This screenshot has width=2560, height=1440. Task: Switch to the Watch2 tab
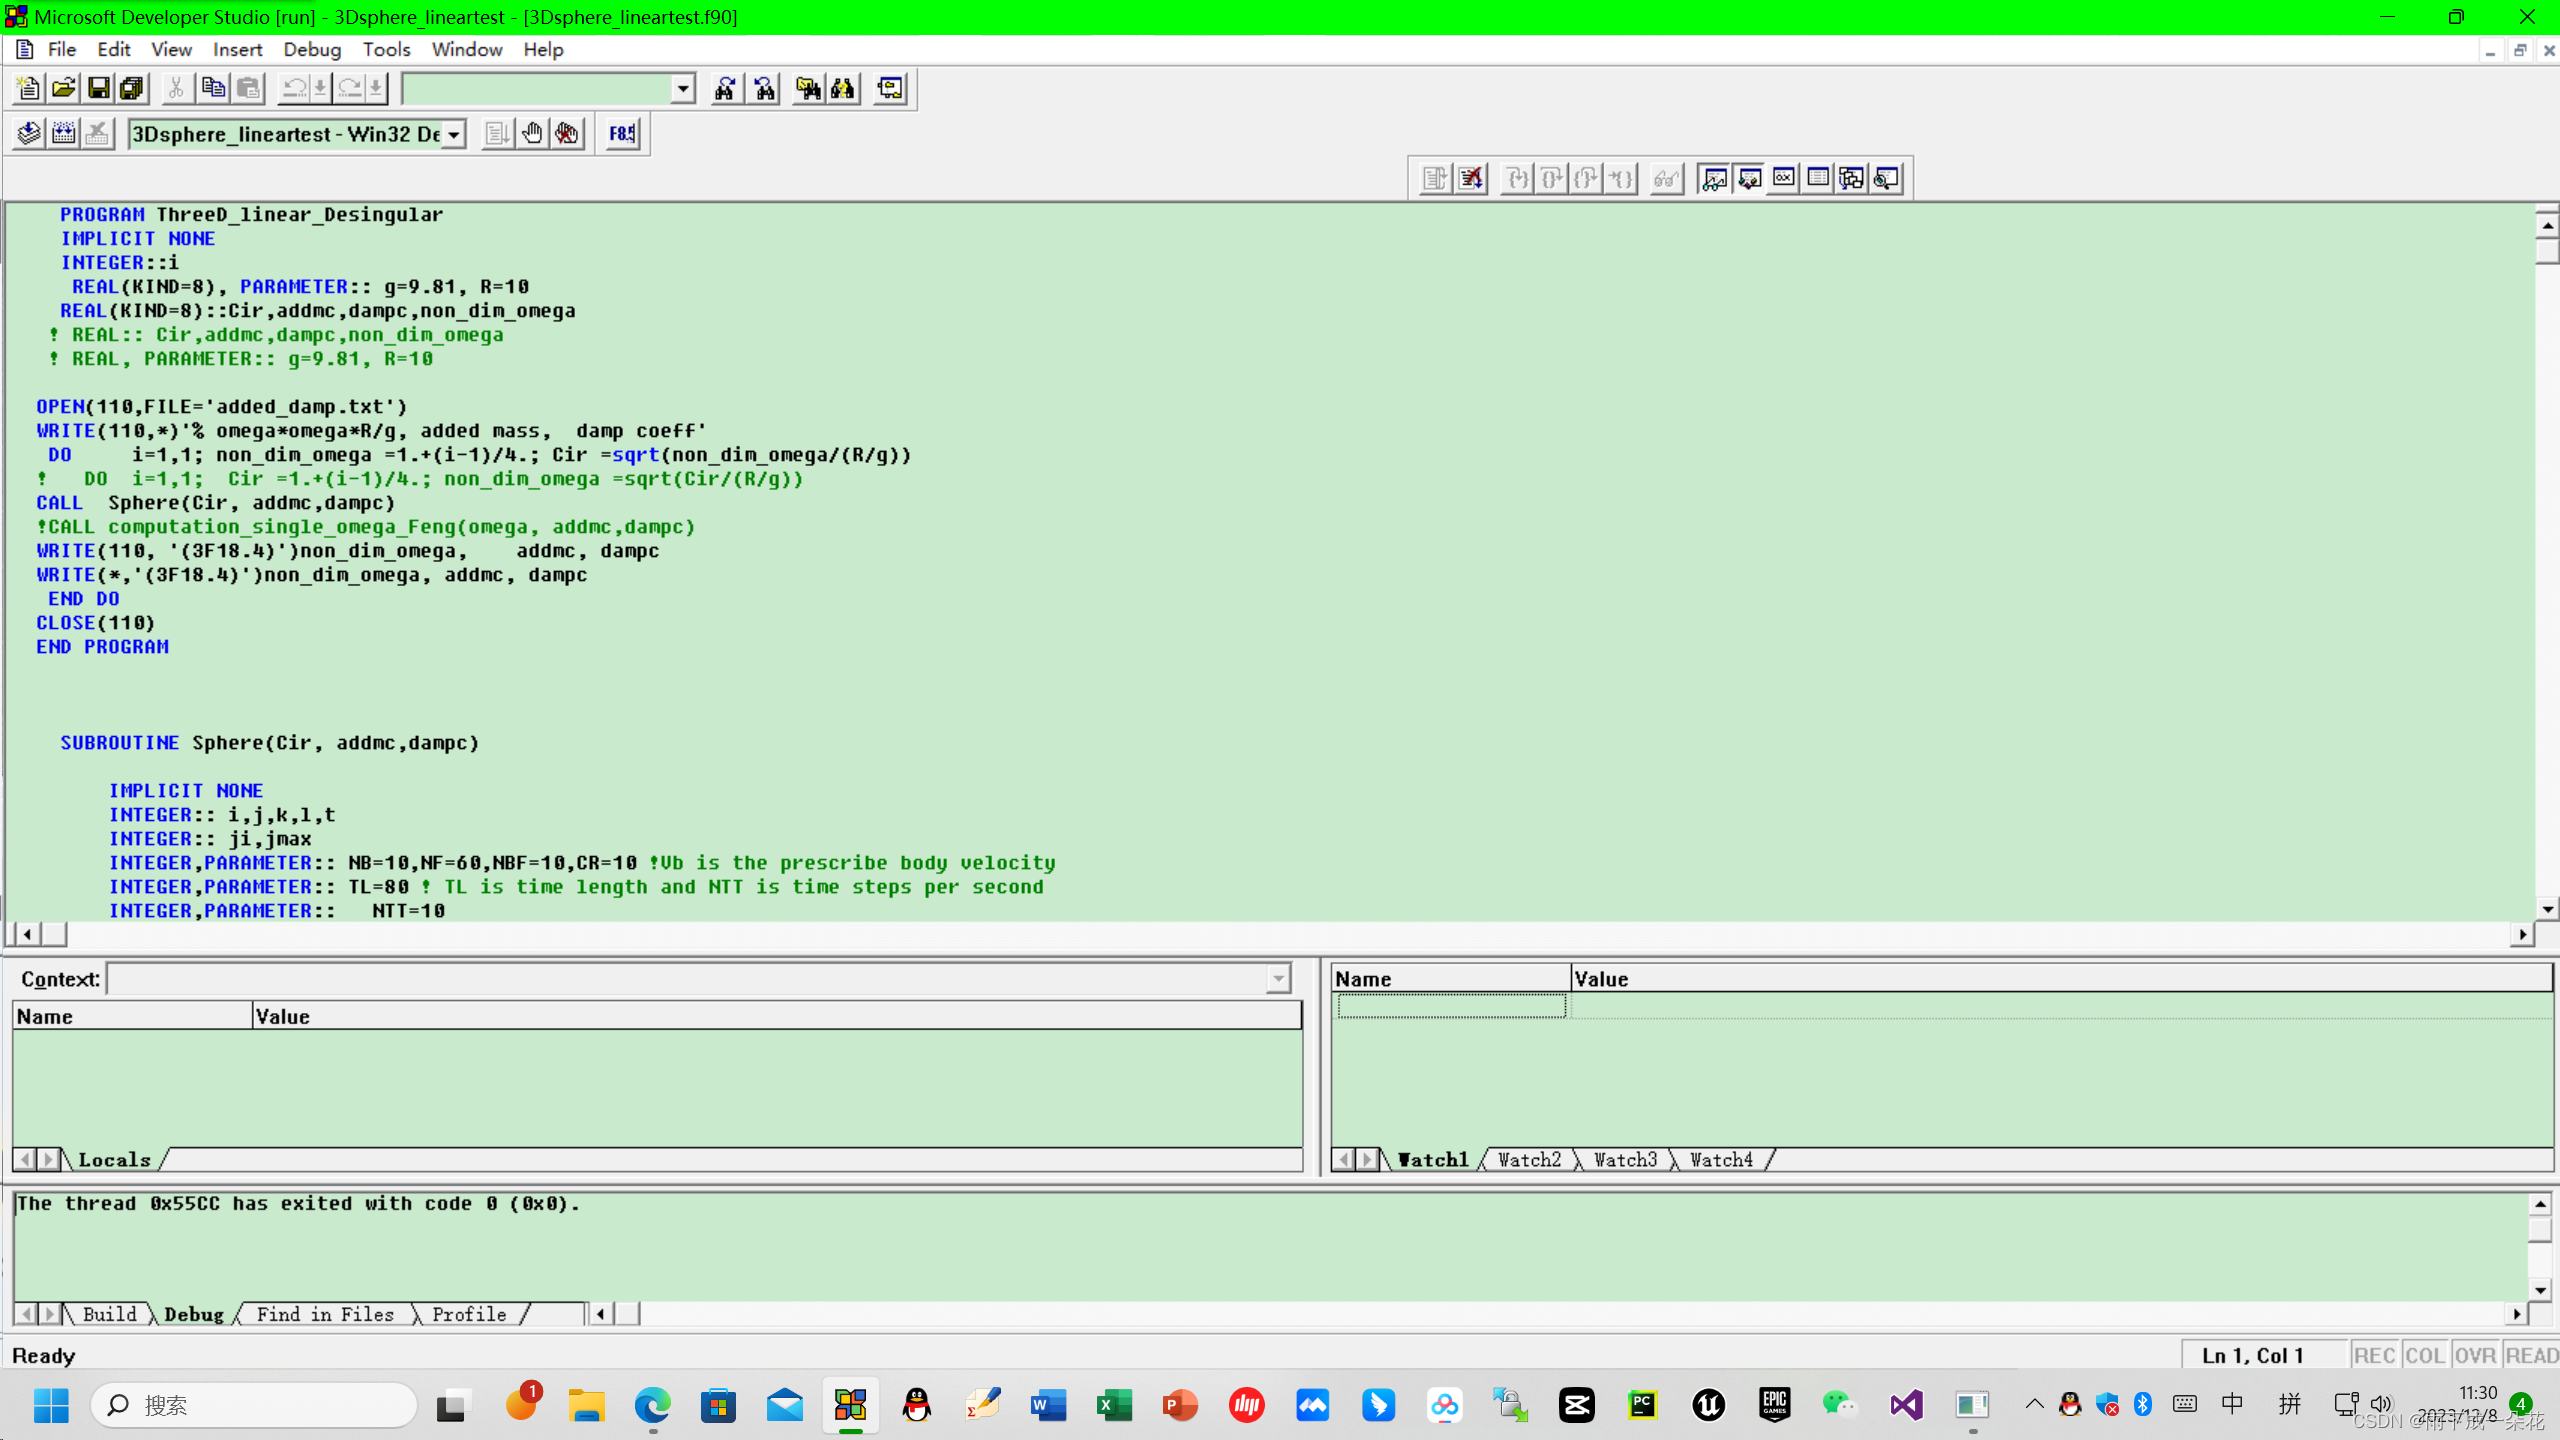(x=1528, y=1159)
